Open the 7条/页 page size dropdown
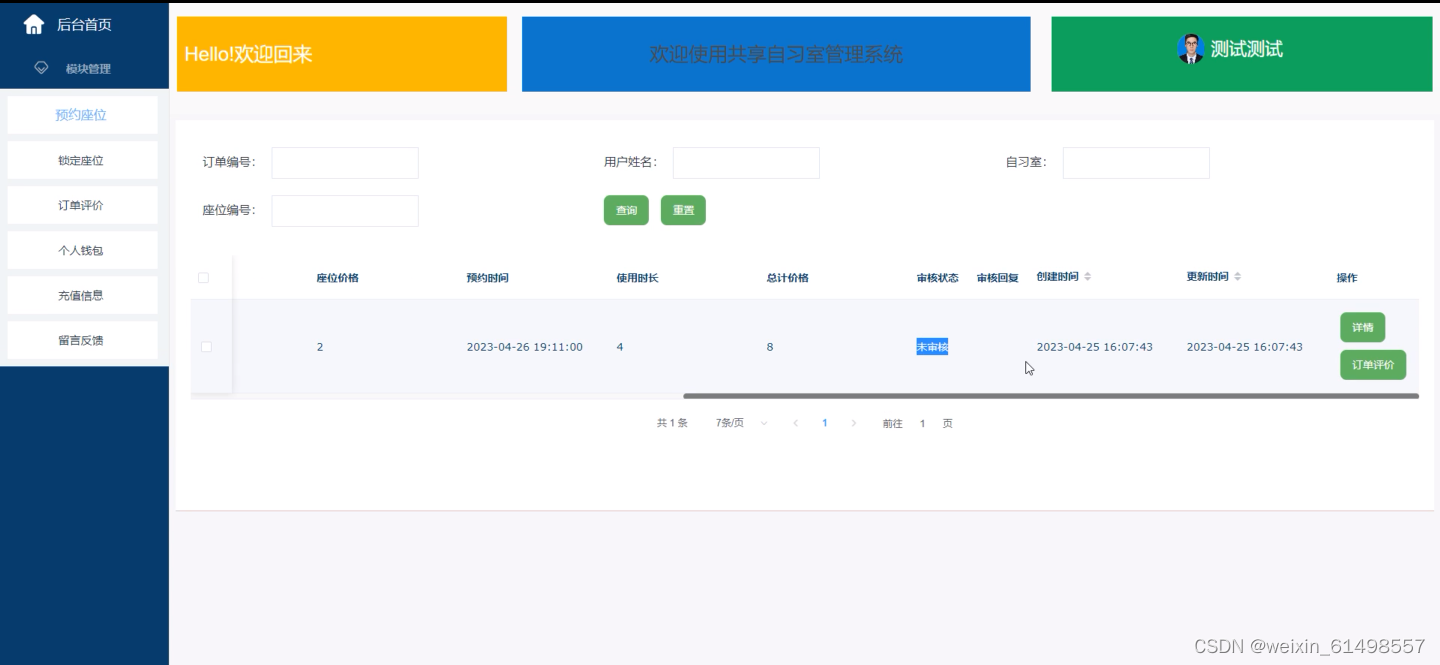This screenshot has height=665, width=1440. (741, 423)
